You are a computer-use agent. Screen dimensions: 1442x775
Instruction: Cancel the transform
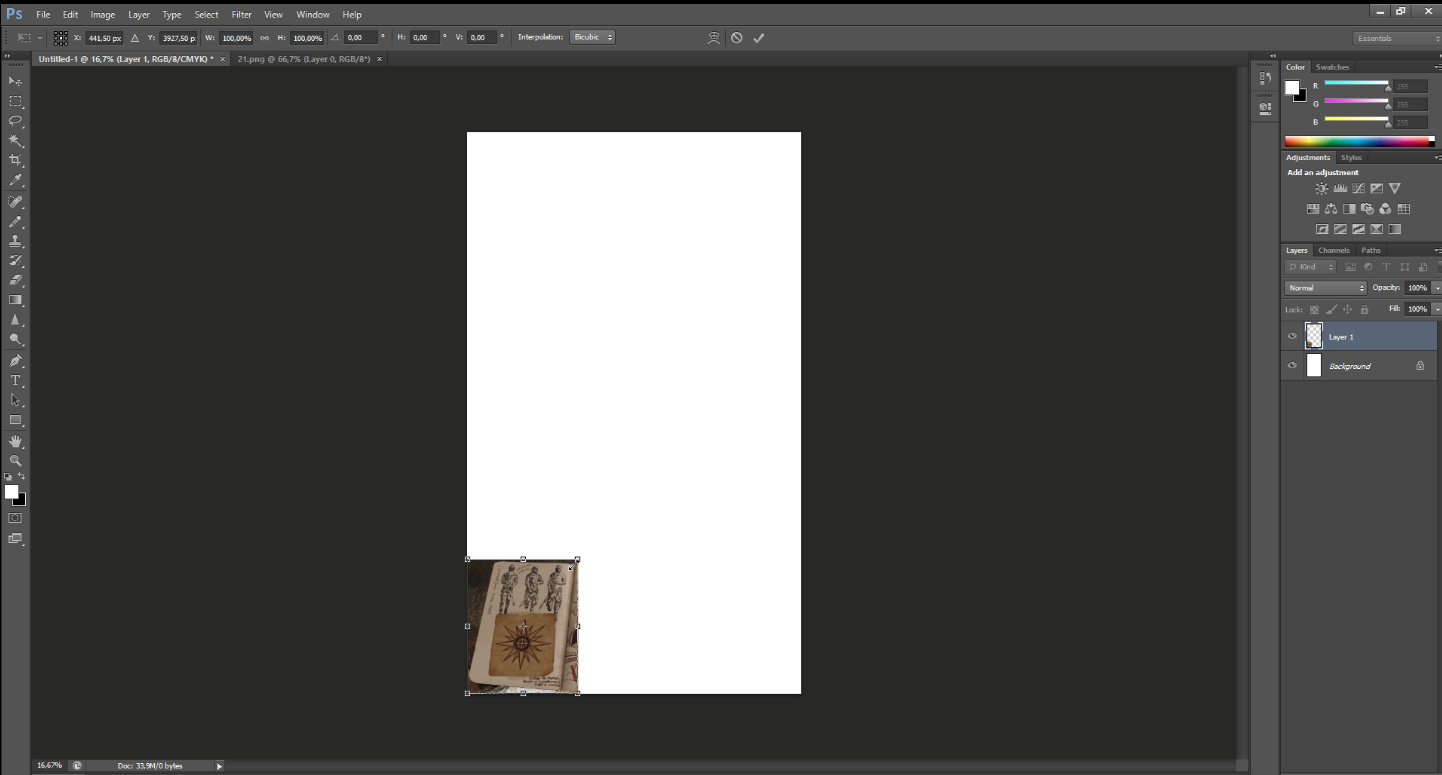pyautogui.click(x=736, y=37)
